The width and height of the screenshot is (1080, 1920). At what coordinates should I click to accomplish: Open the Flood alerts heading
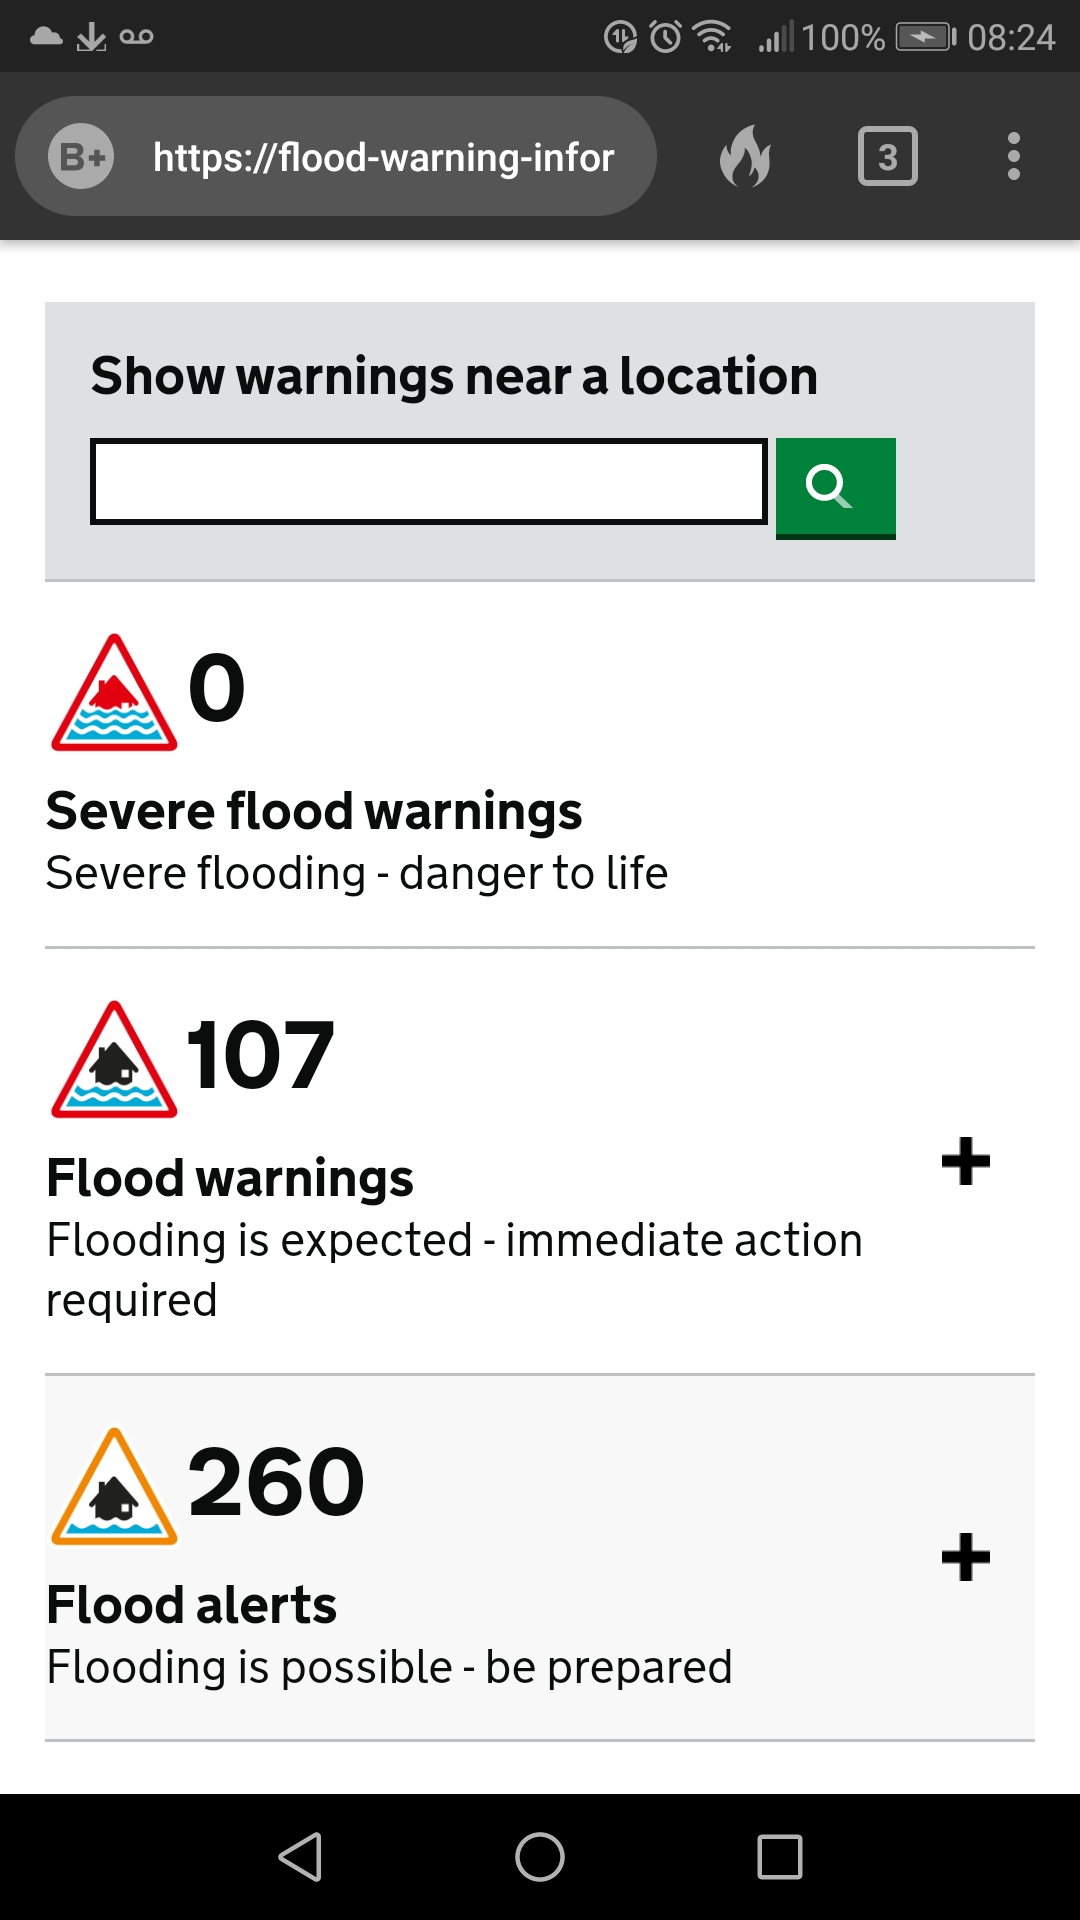pyautogui.click(x=192, y=1605)
